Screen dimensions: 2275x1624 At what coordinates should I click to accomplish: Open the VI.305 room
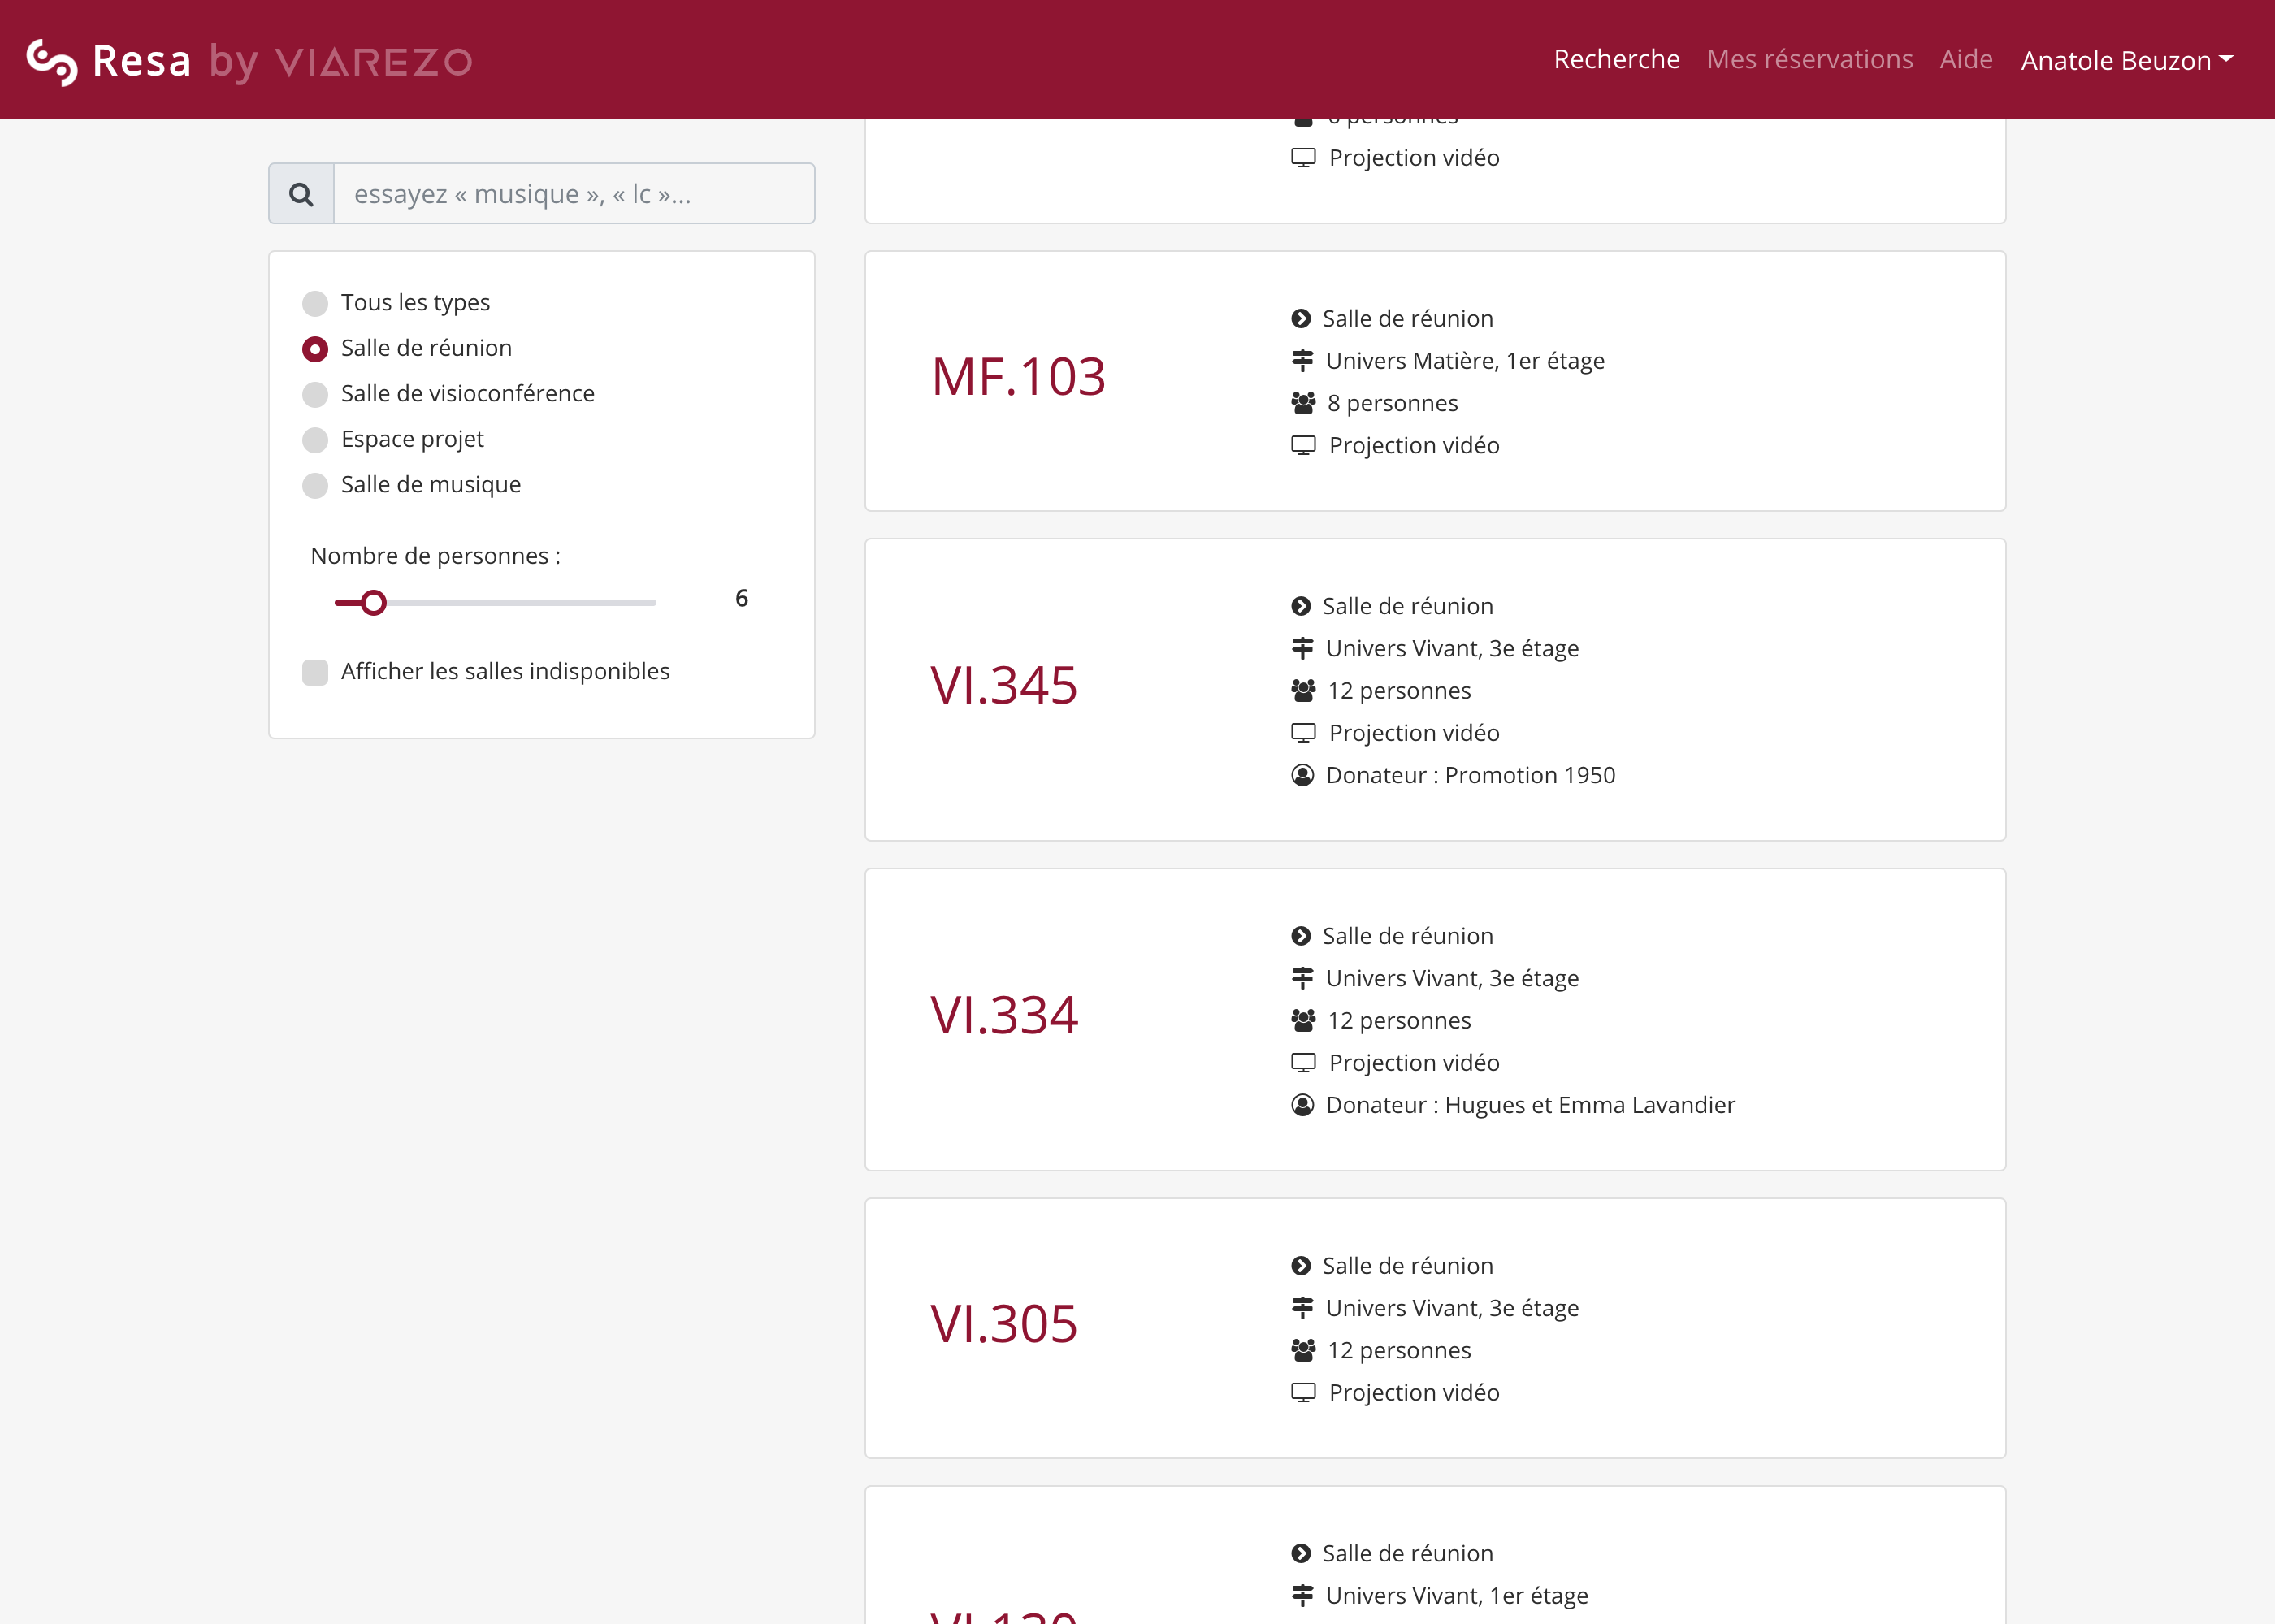[1003, 1324]
